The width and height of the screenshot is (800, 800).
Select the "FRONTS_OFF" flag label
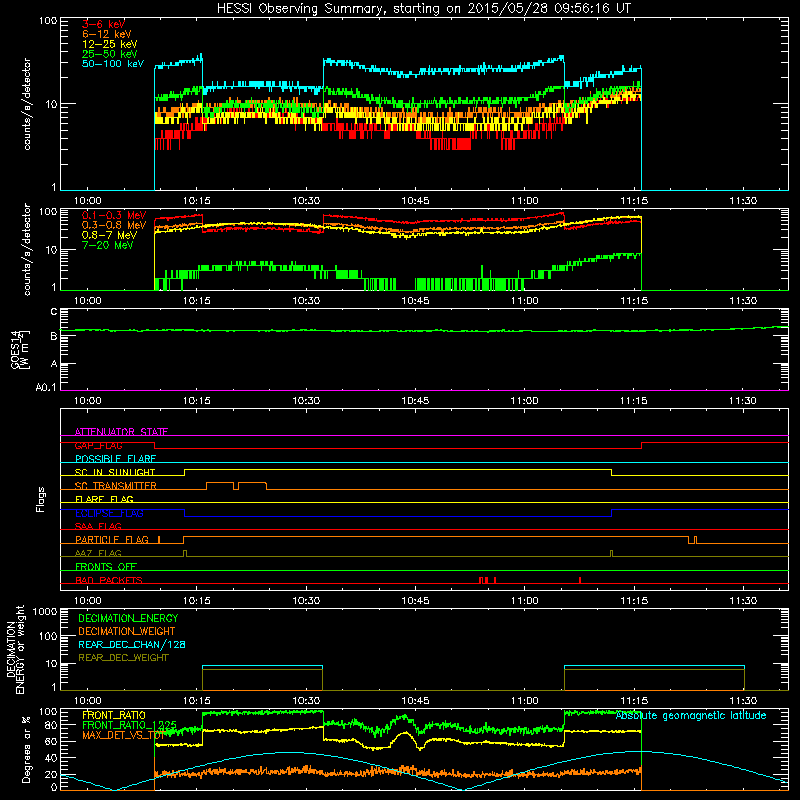pos(106,567)
